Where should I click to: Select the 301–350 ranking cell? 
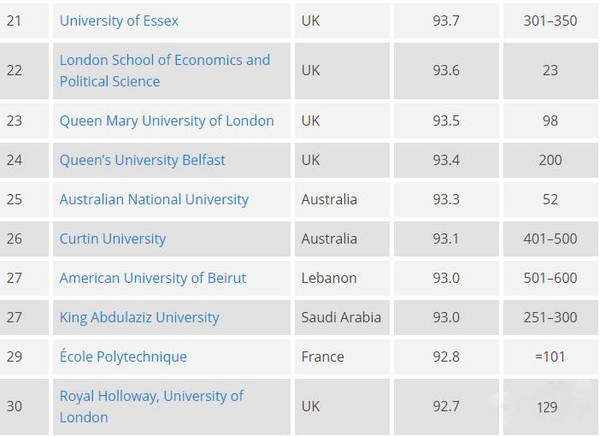point(550,21)
